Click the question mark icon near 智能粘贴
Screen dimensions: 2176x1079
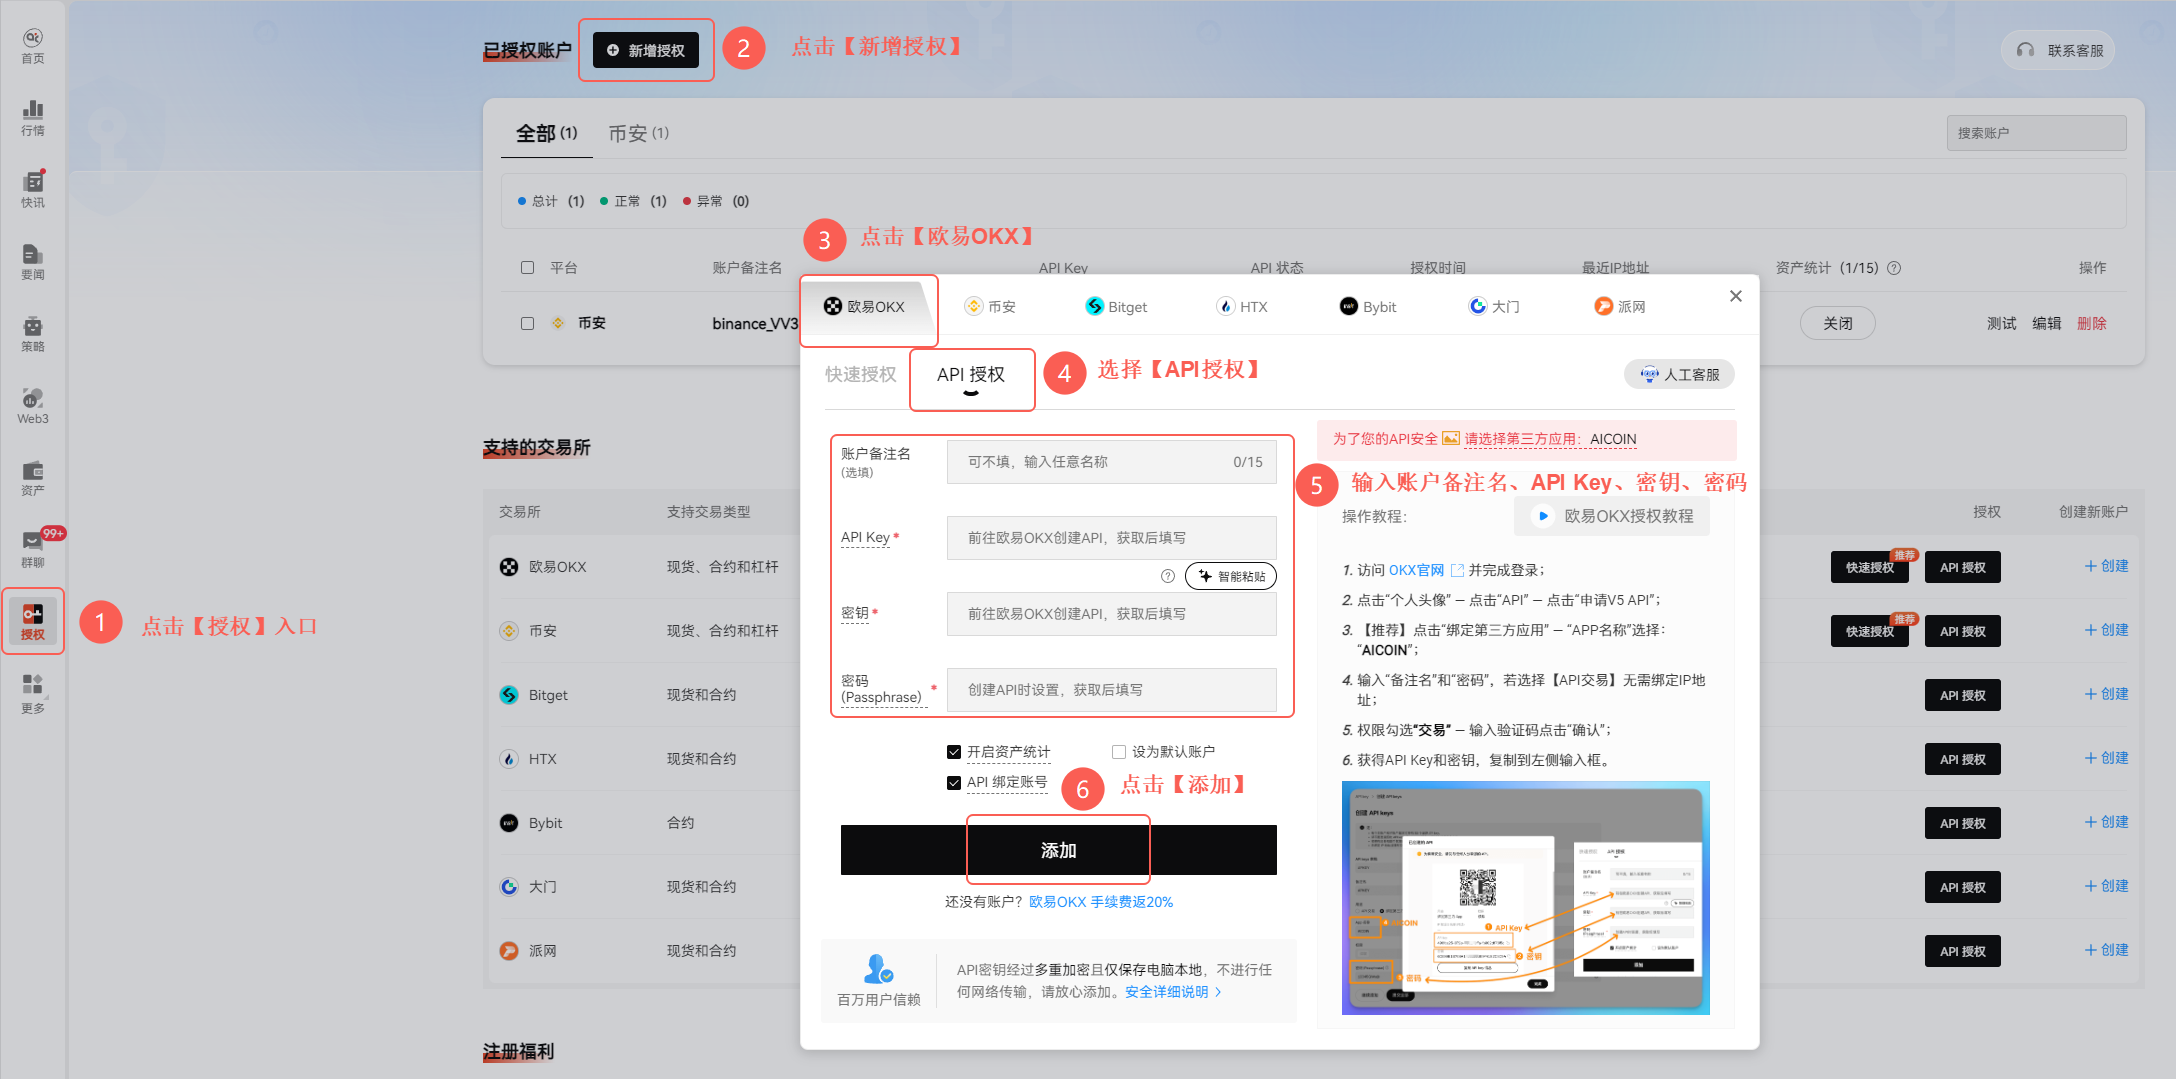1167,576
